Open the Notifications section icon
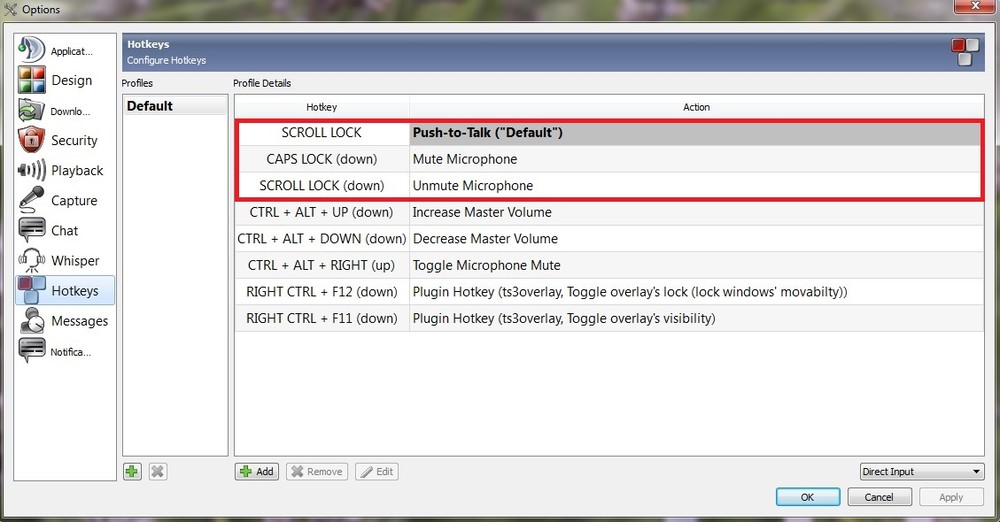The height and width of the screenshot is (522, 1000). coord(31,350)
